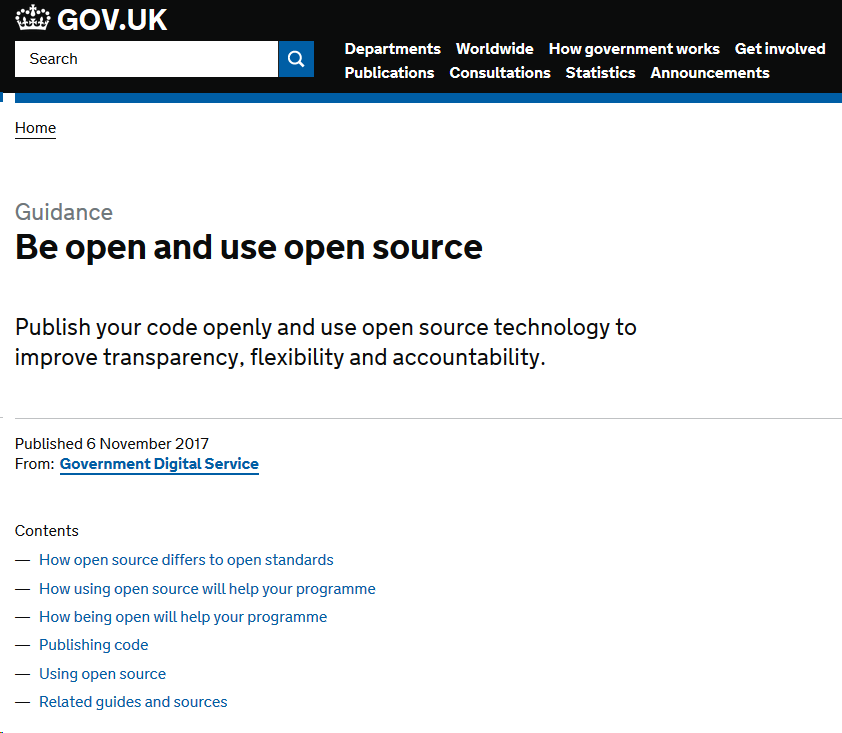Click the 'Publish your code openly' summary paragraph

tap(325, 342)
